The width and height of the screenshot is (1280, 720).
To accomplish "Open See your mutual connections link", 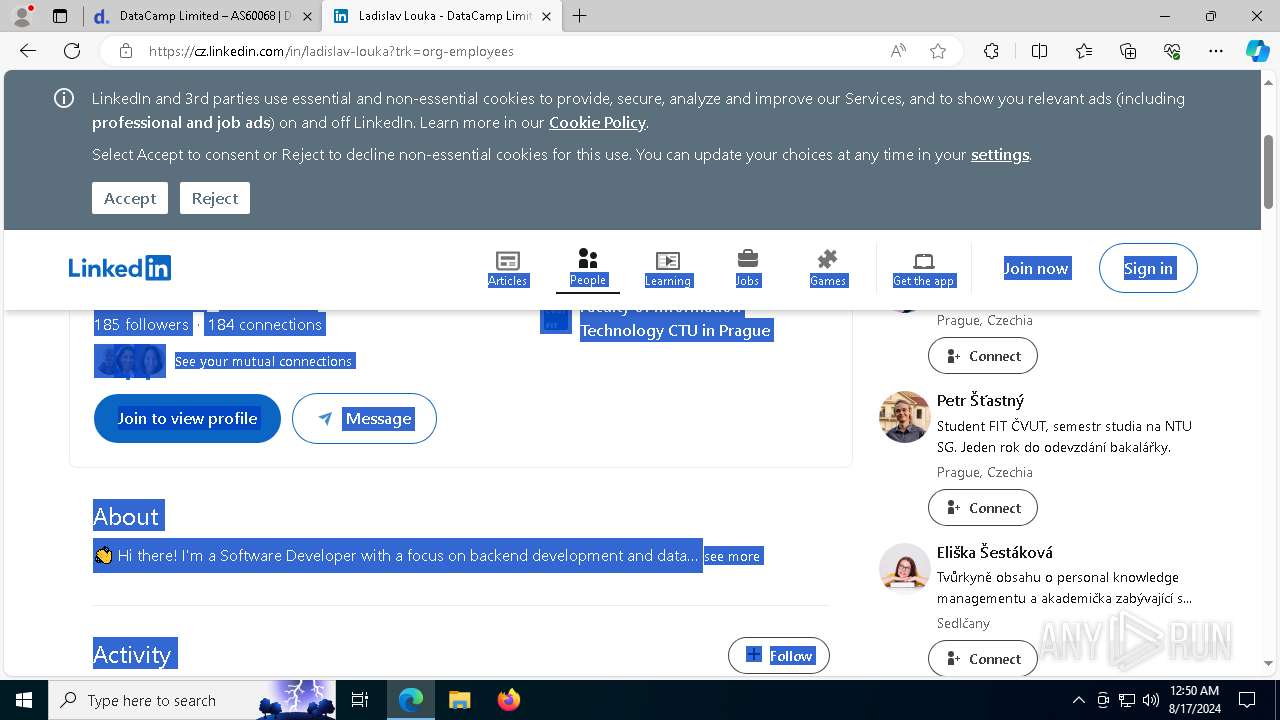I will click(263, 361).
